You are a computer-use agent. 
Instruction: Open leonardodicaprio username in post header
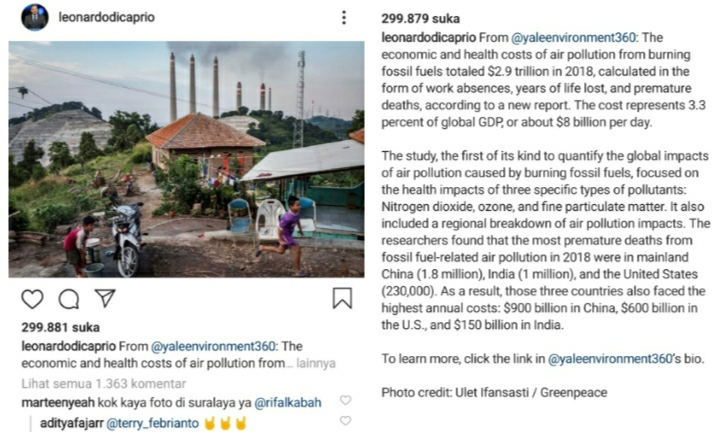pos(109,18)
